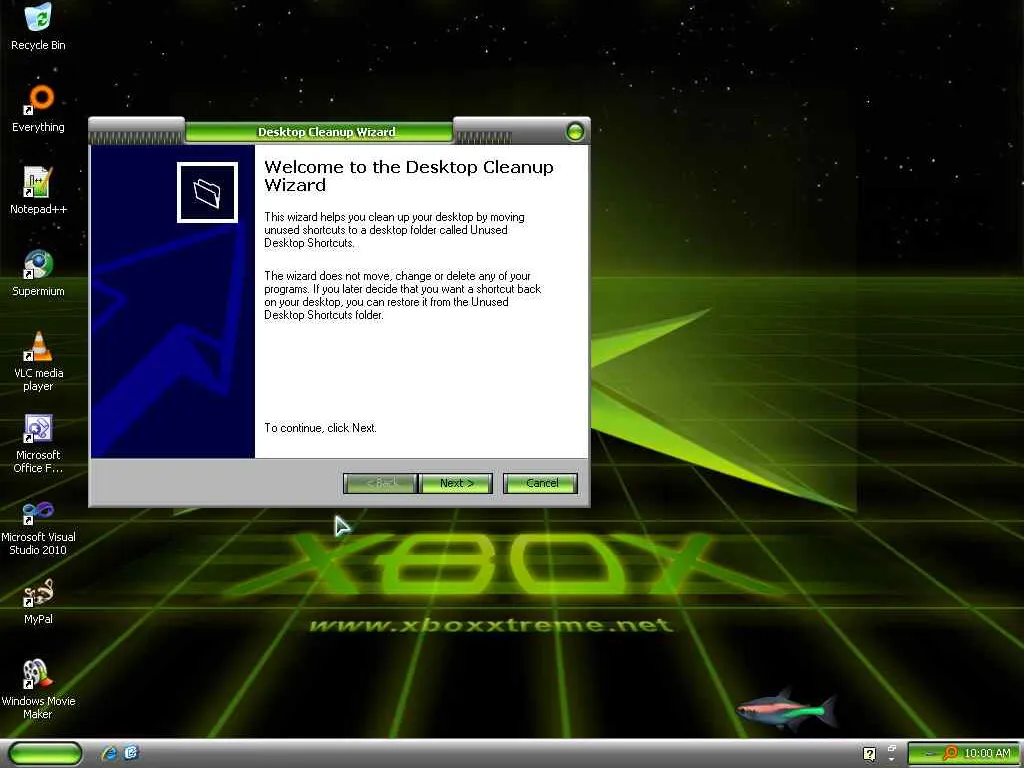Select the MyPal browser shortcut
This screenshot has height=768, width=1024.
[x=39, y=601]
